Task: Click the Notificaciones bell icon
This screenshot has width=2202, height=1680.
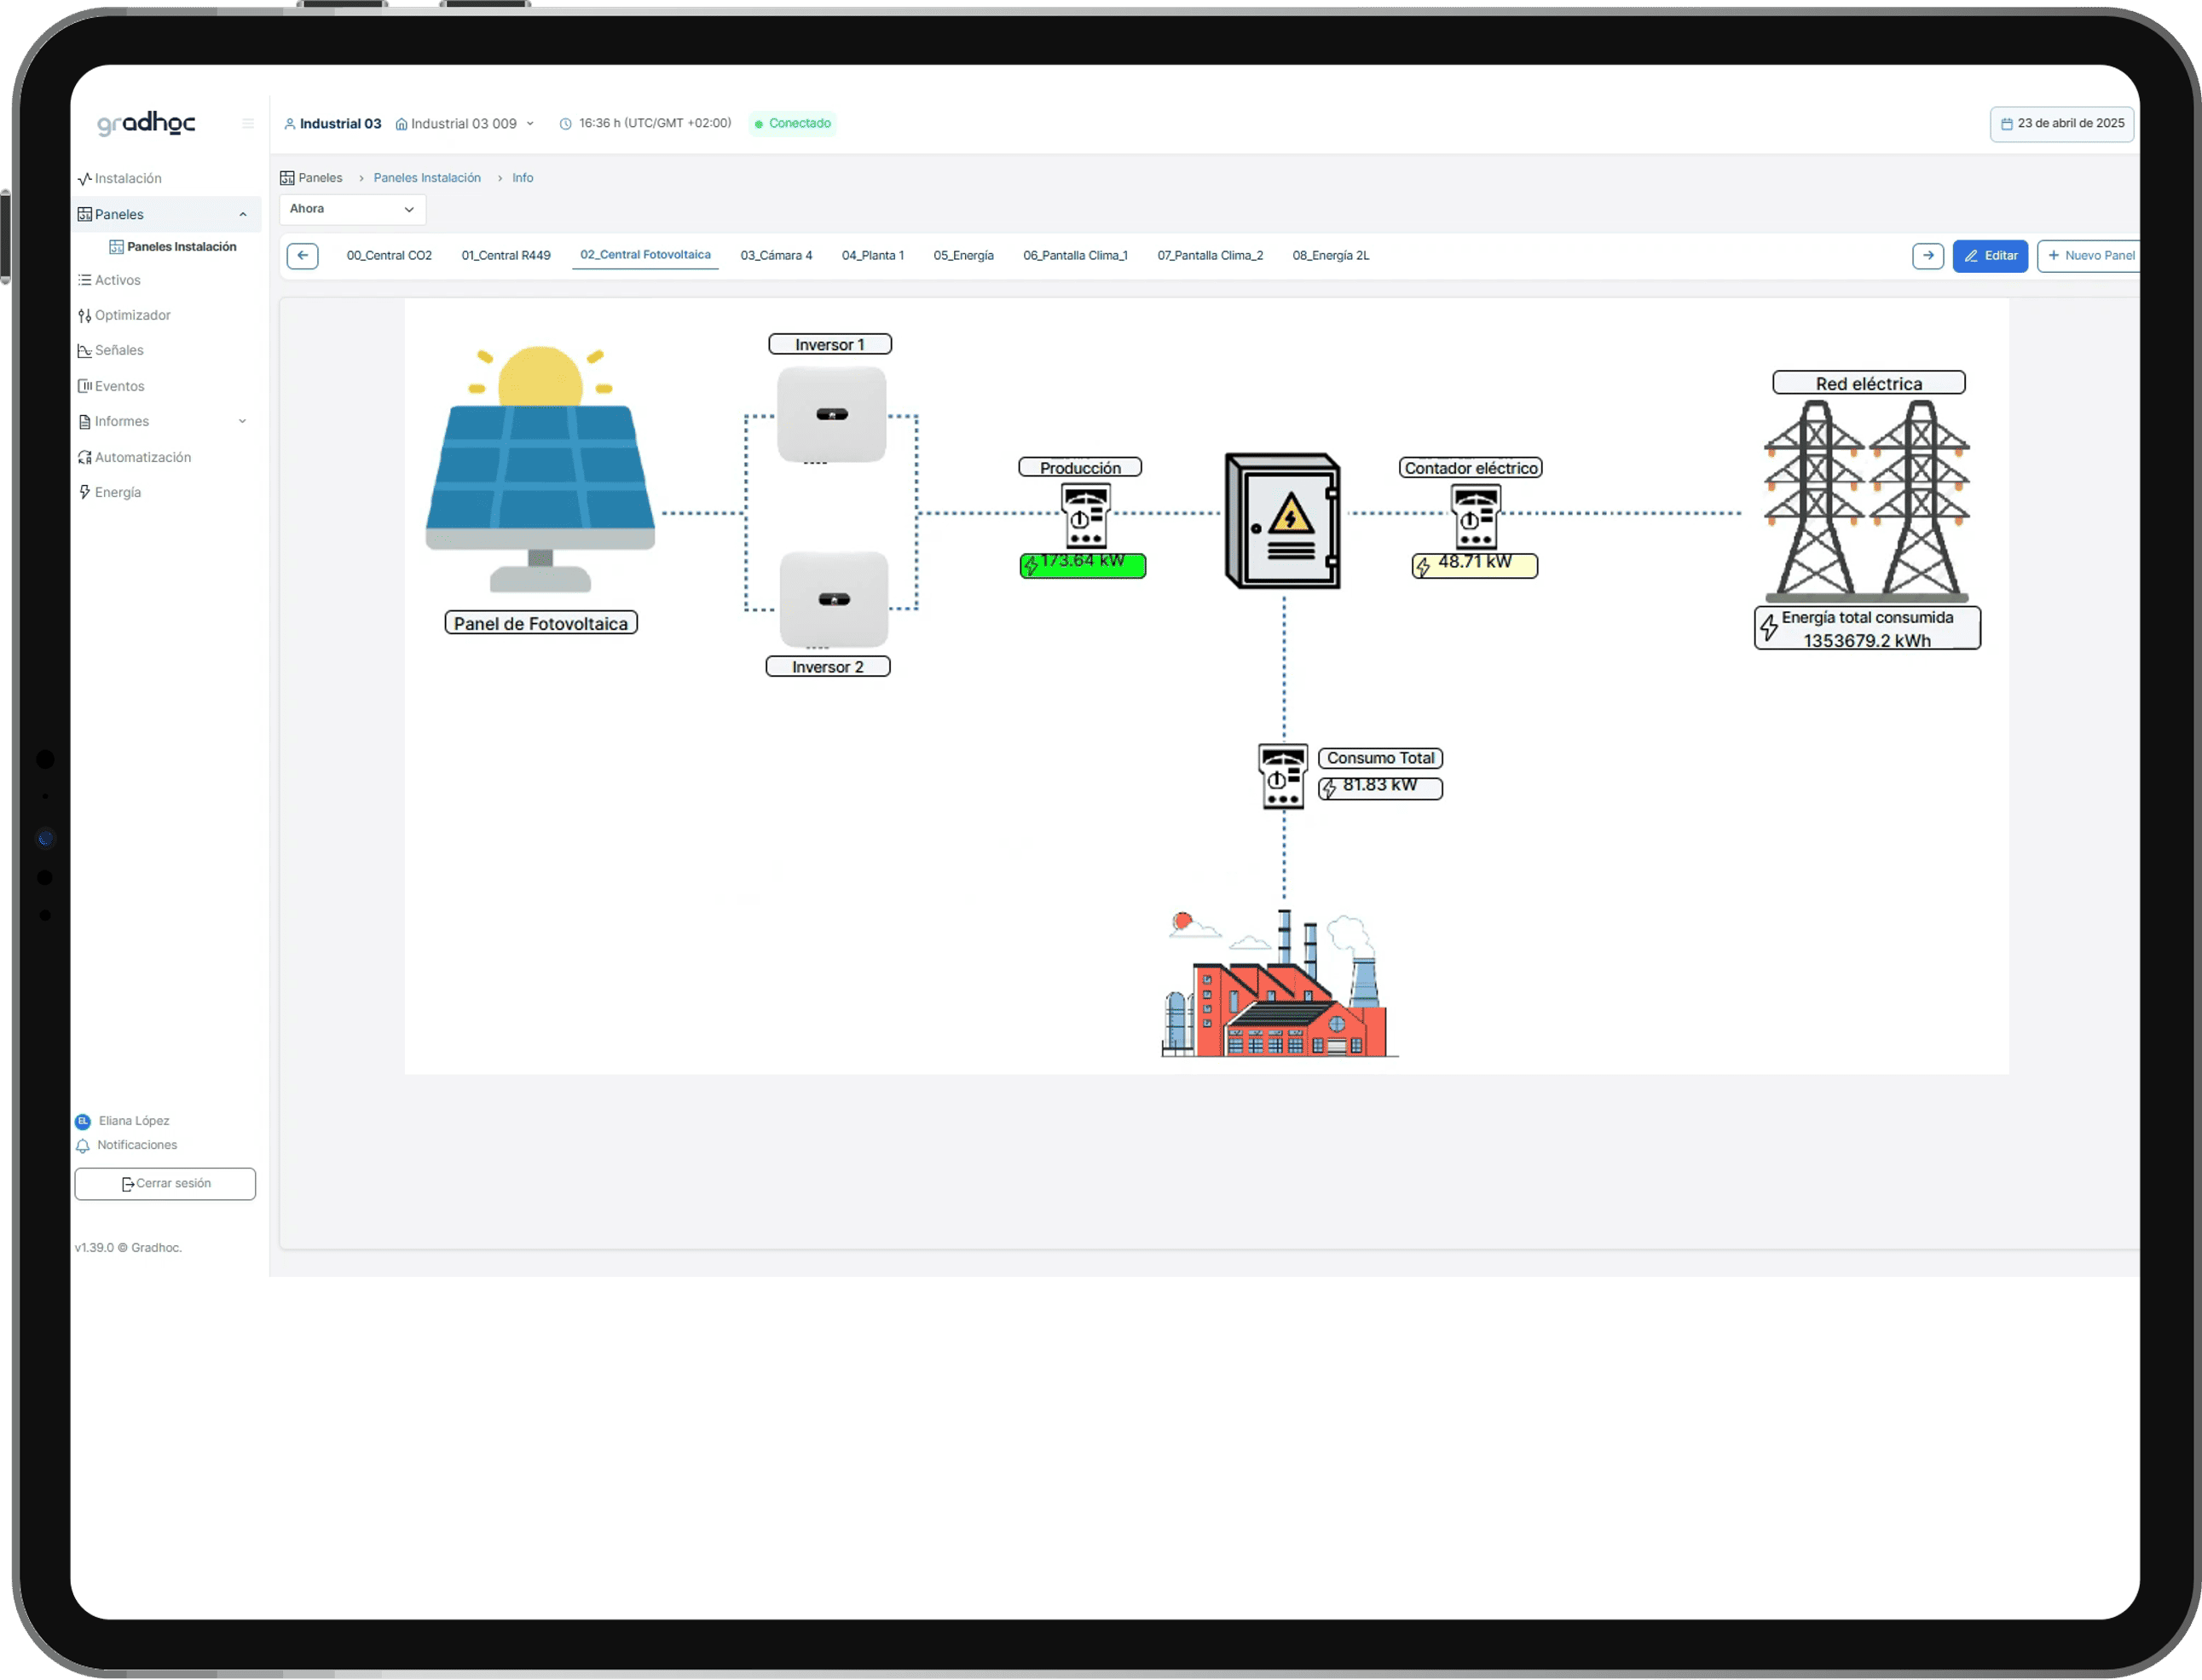Action: [x=83, y=1146]
